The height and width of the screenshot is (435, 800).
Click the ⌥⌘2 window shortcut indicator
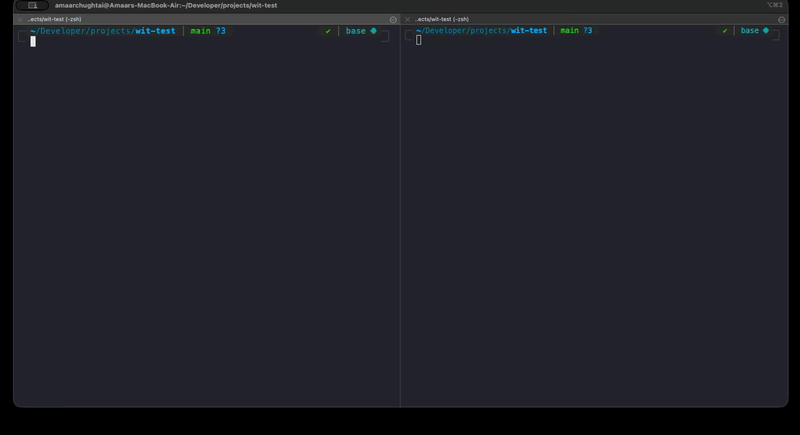coord(774,5)
